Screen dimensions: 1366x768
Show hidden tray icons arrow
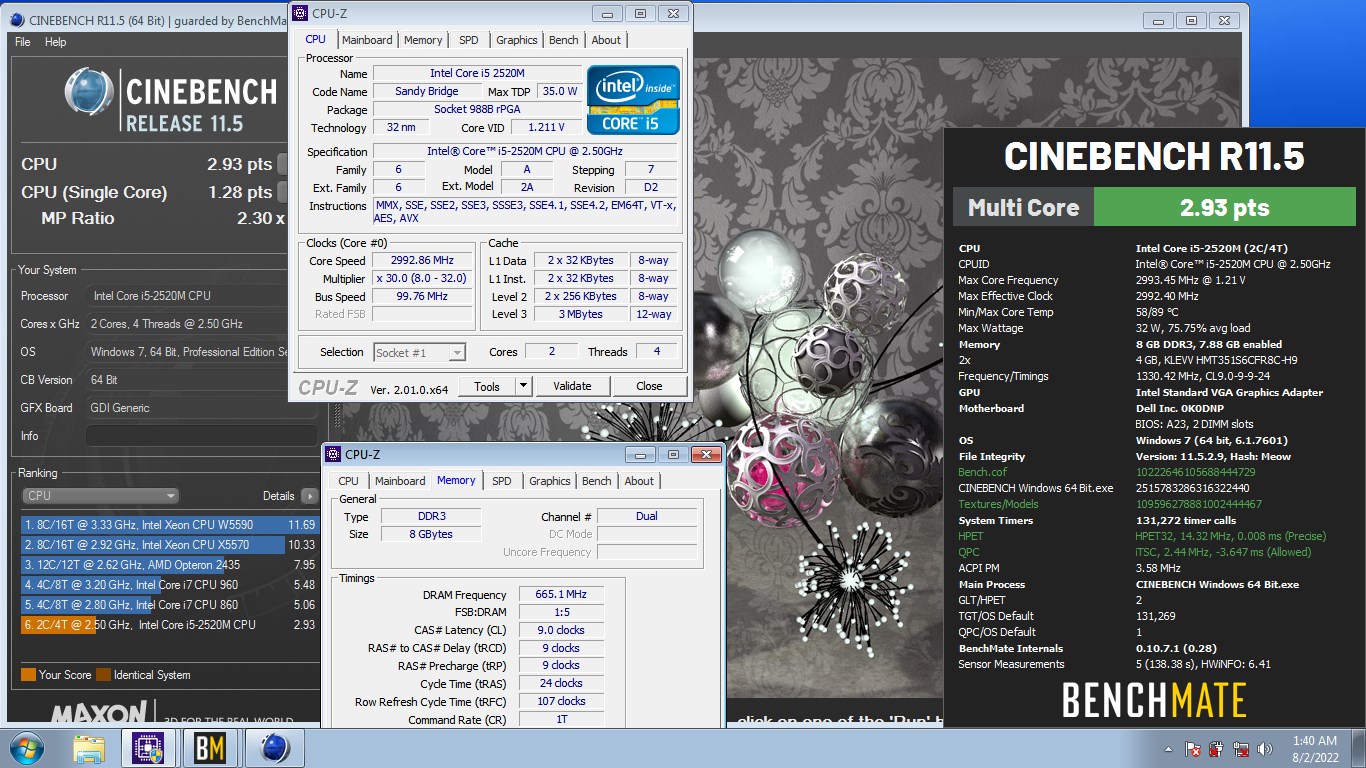[1169, 749]
